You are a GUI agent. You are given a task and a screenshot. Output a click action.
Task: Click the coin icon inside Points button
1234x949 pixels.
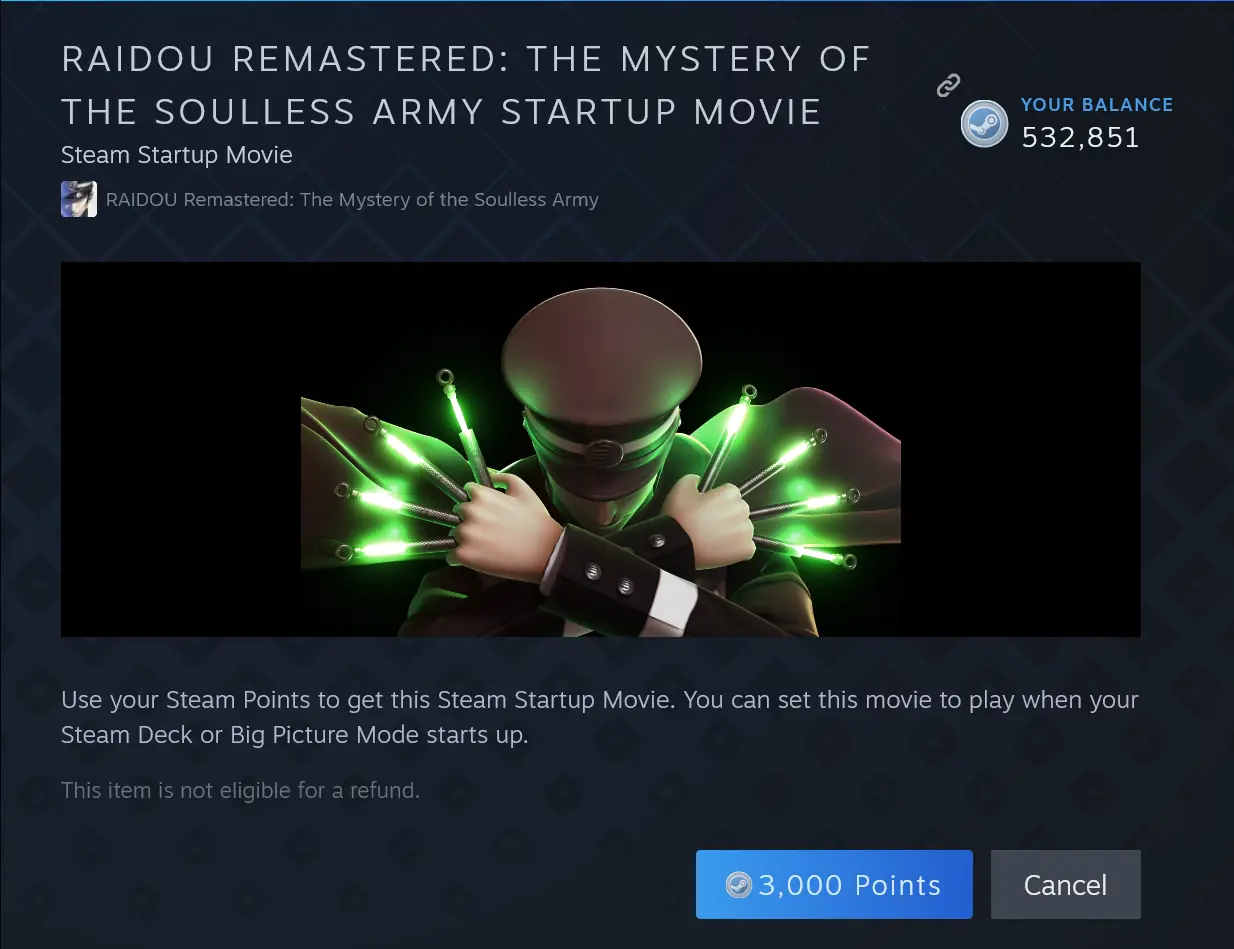tap(738, 885)
